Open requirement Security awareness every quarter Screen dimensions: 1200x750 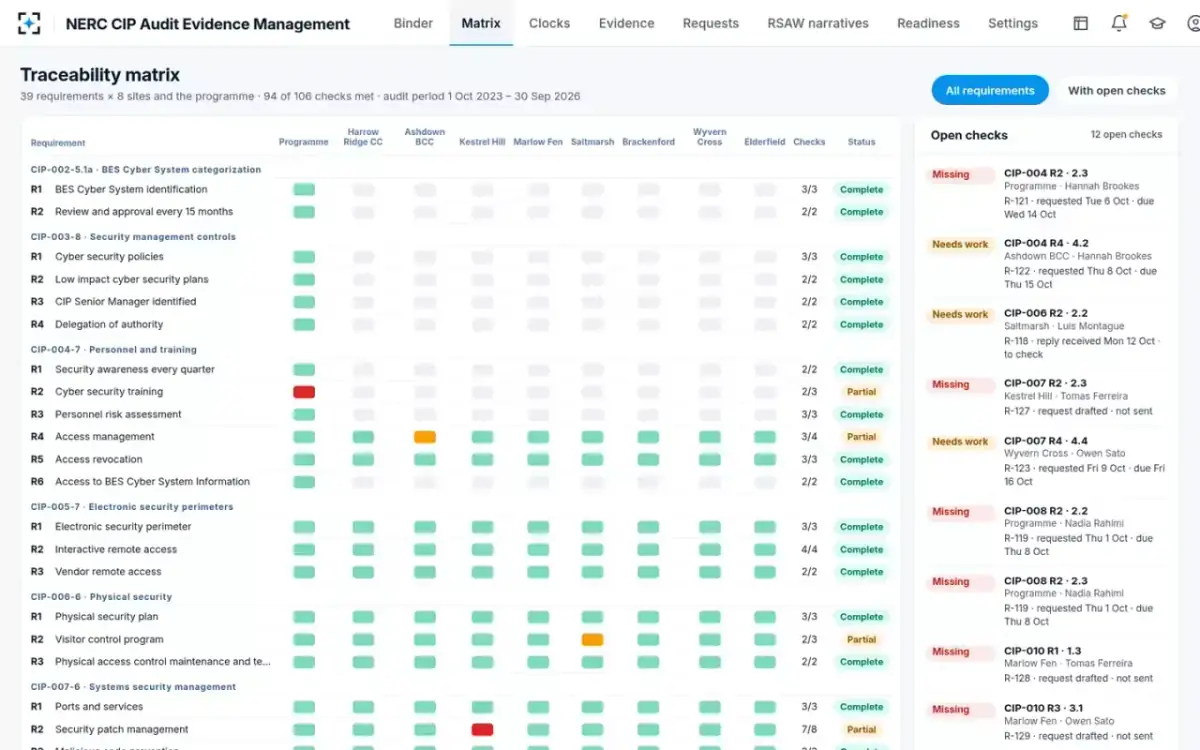click(x=135, y=369)
